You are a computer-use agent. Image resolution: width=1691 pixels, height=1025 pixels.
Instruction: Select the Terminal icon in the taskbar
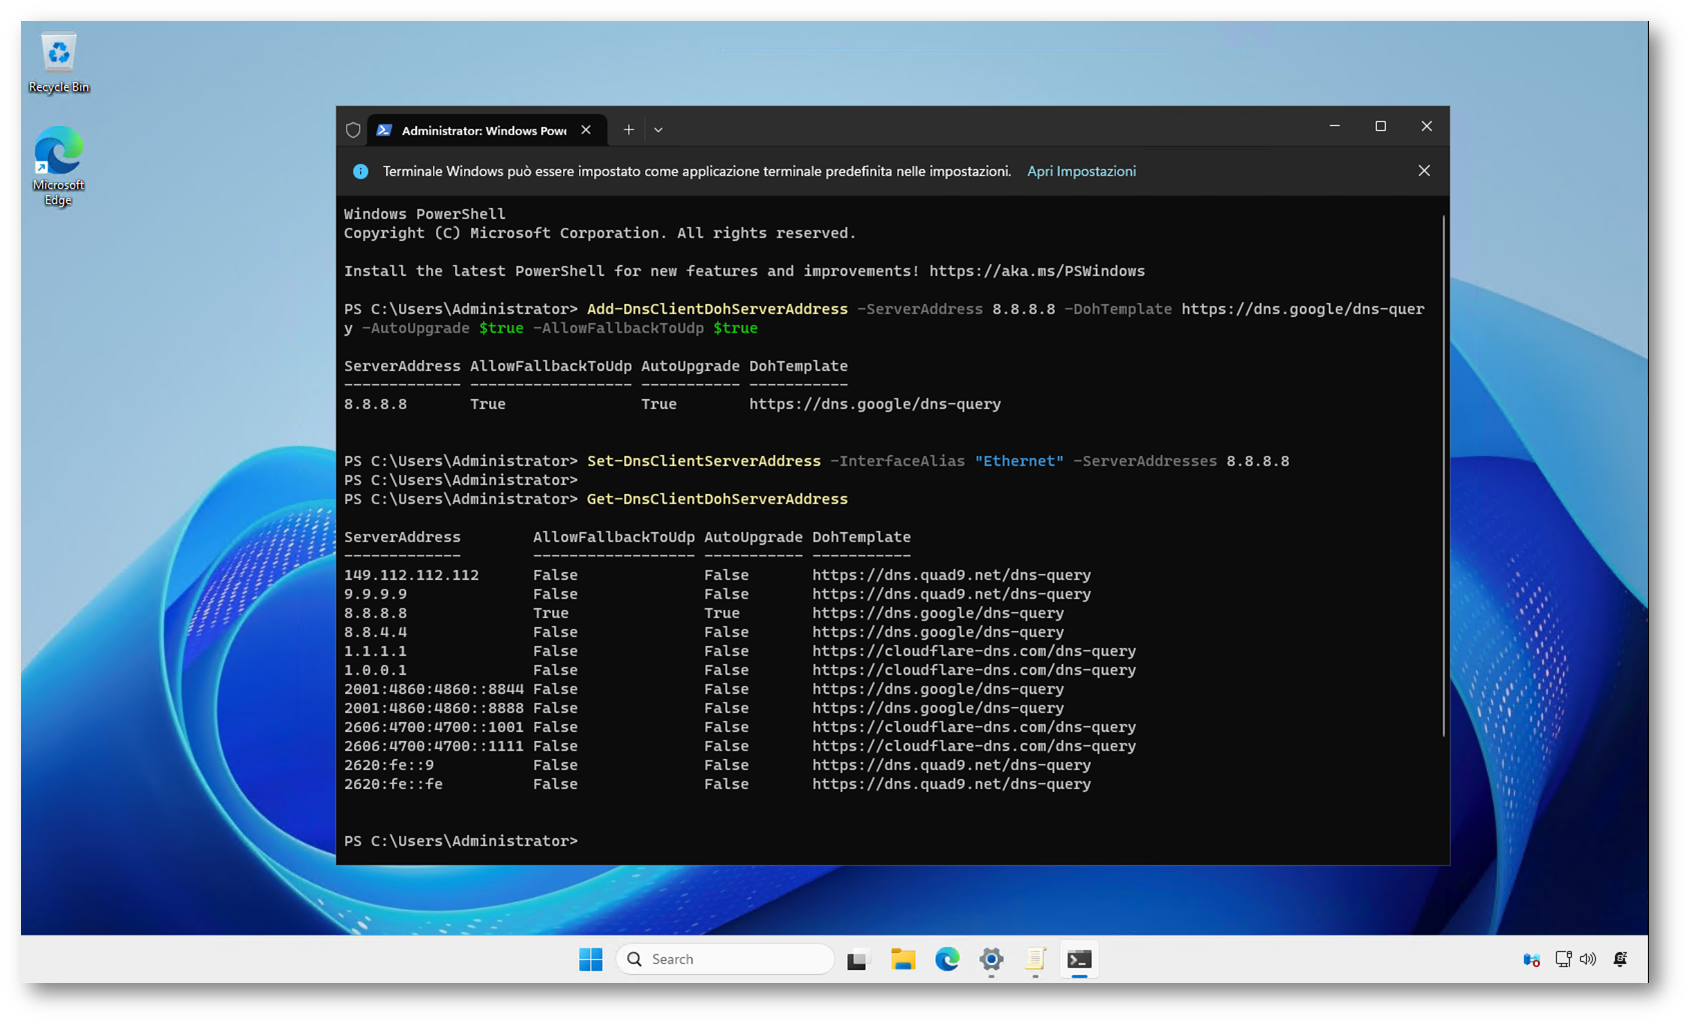pyautogui.click(x=1079, y=960)
